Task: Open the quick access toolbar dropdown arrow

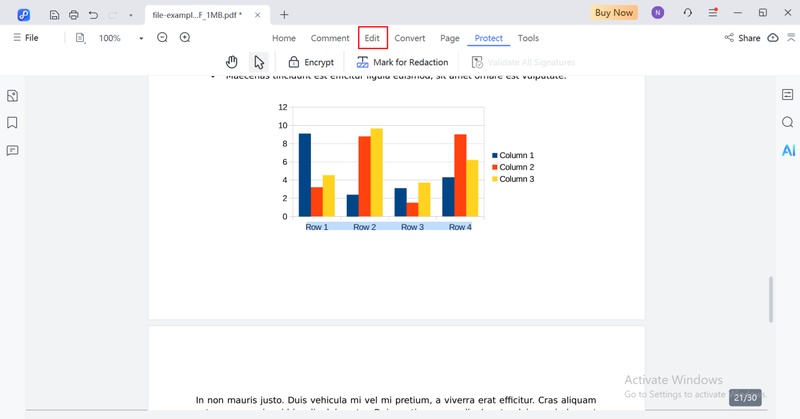Action: click(131, 15)
